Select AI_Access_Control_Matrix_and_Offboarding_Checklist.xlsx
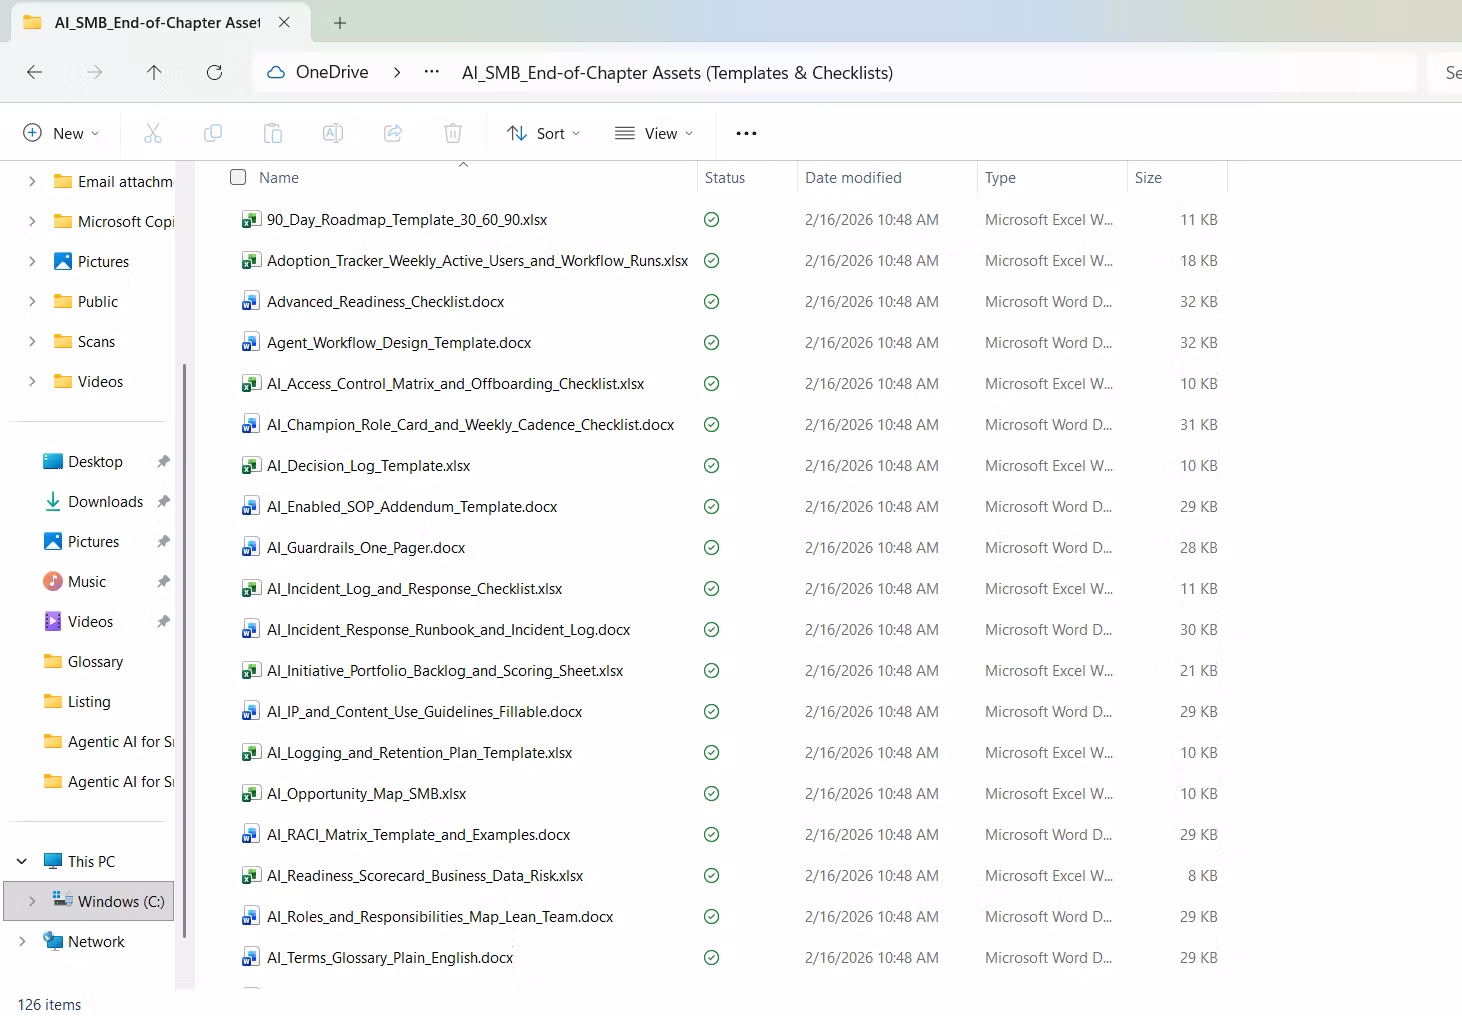Viewport: 1462px width, 1016px height. tap(455, 384)
